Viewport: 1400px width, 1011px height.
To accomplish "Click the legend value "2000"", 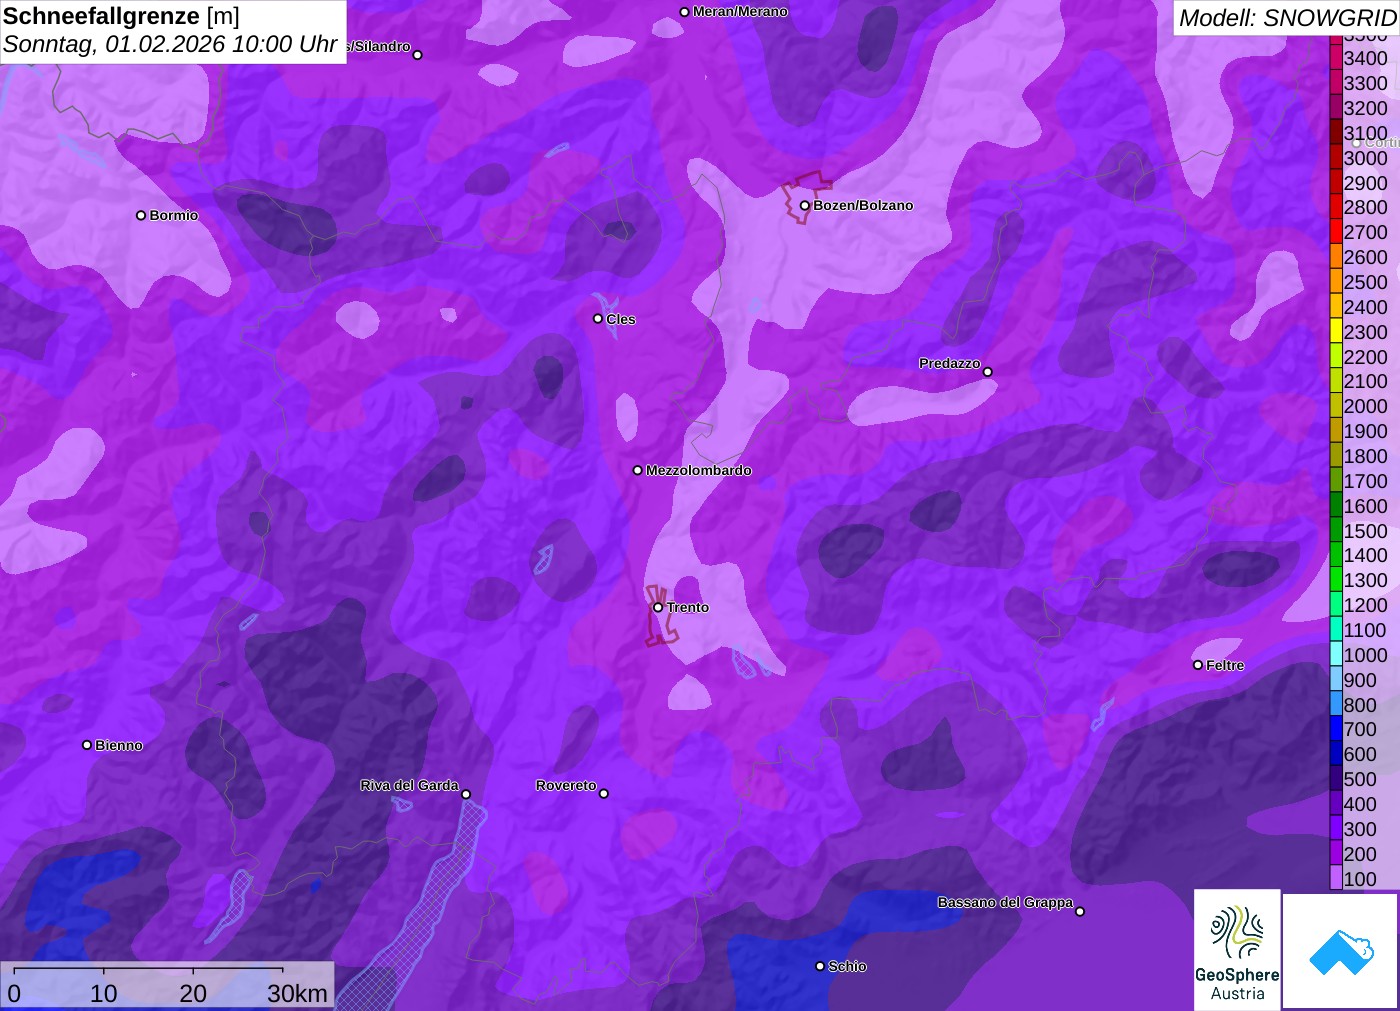I will (x=1365, y=406).
